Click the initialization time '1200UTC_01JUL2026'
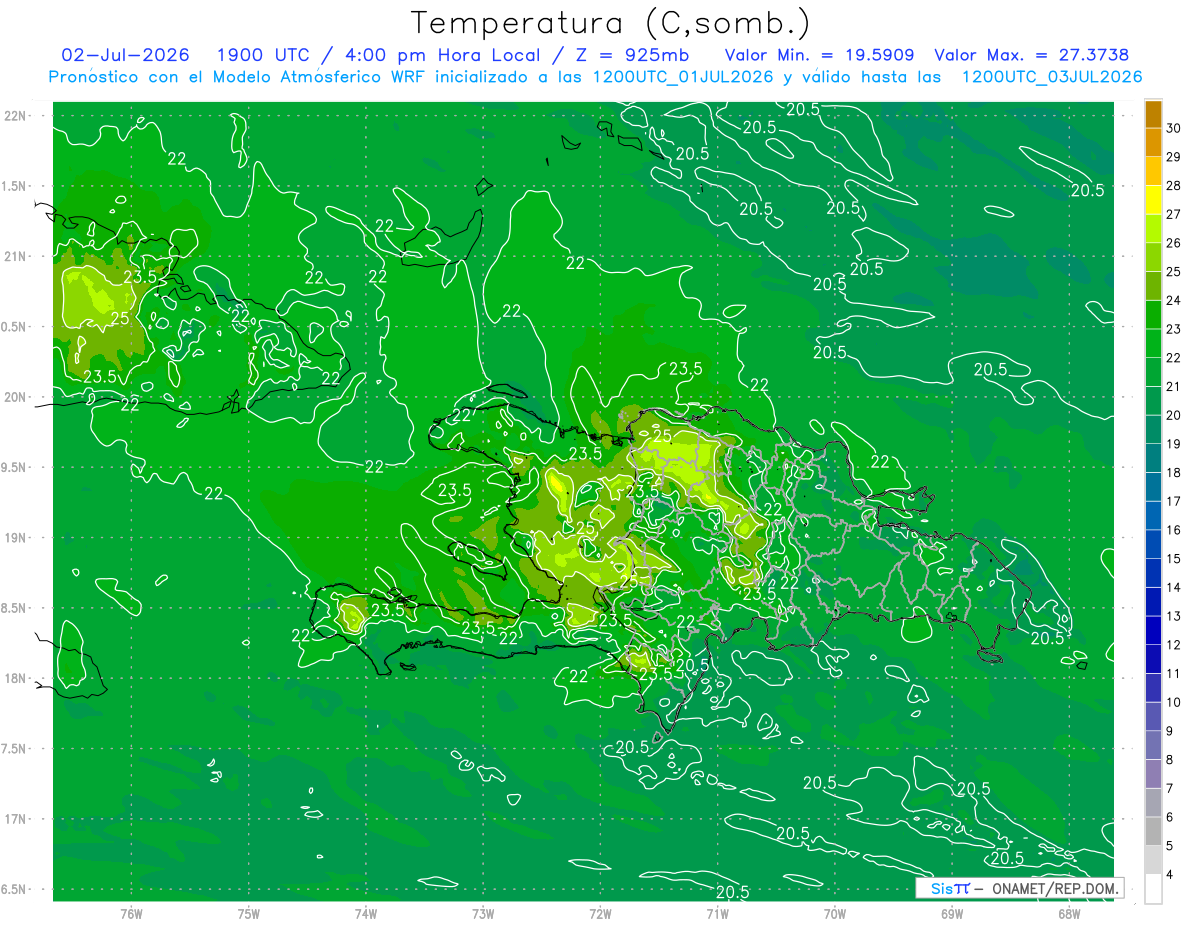This screenshot has width=1200, height=927. (x=683, y=77)
